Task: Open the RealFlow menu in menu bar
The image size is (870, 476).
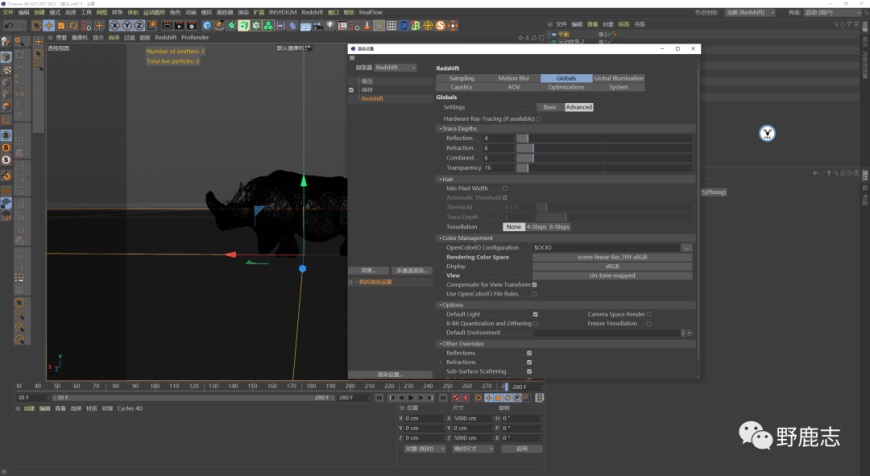Action: pos(371,12)
